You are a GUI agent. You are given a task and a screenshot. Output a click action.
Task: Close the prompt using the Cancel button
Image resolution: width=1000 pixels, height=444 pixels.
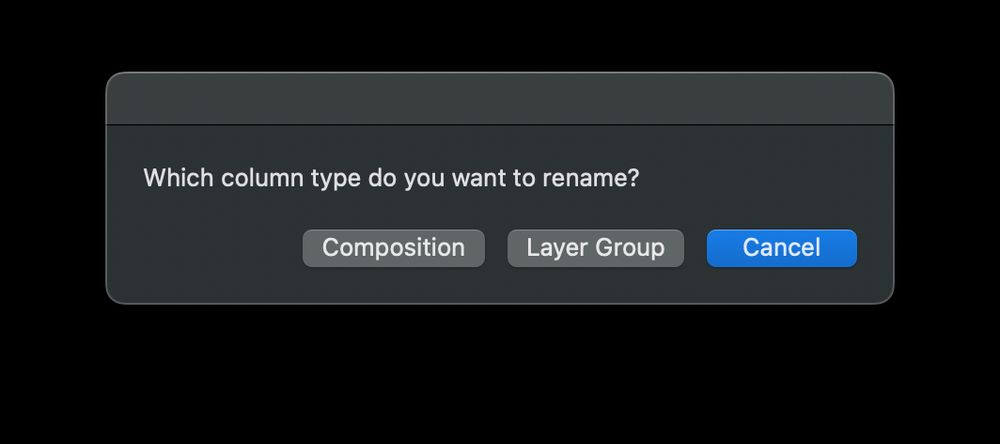(781, 248)
